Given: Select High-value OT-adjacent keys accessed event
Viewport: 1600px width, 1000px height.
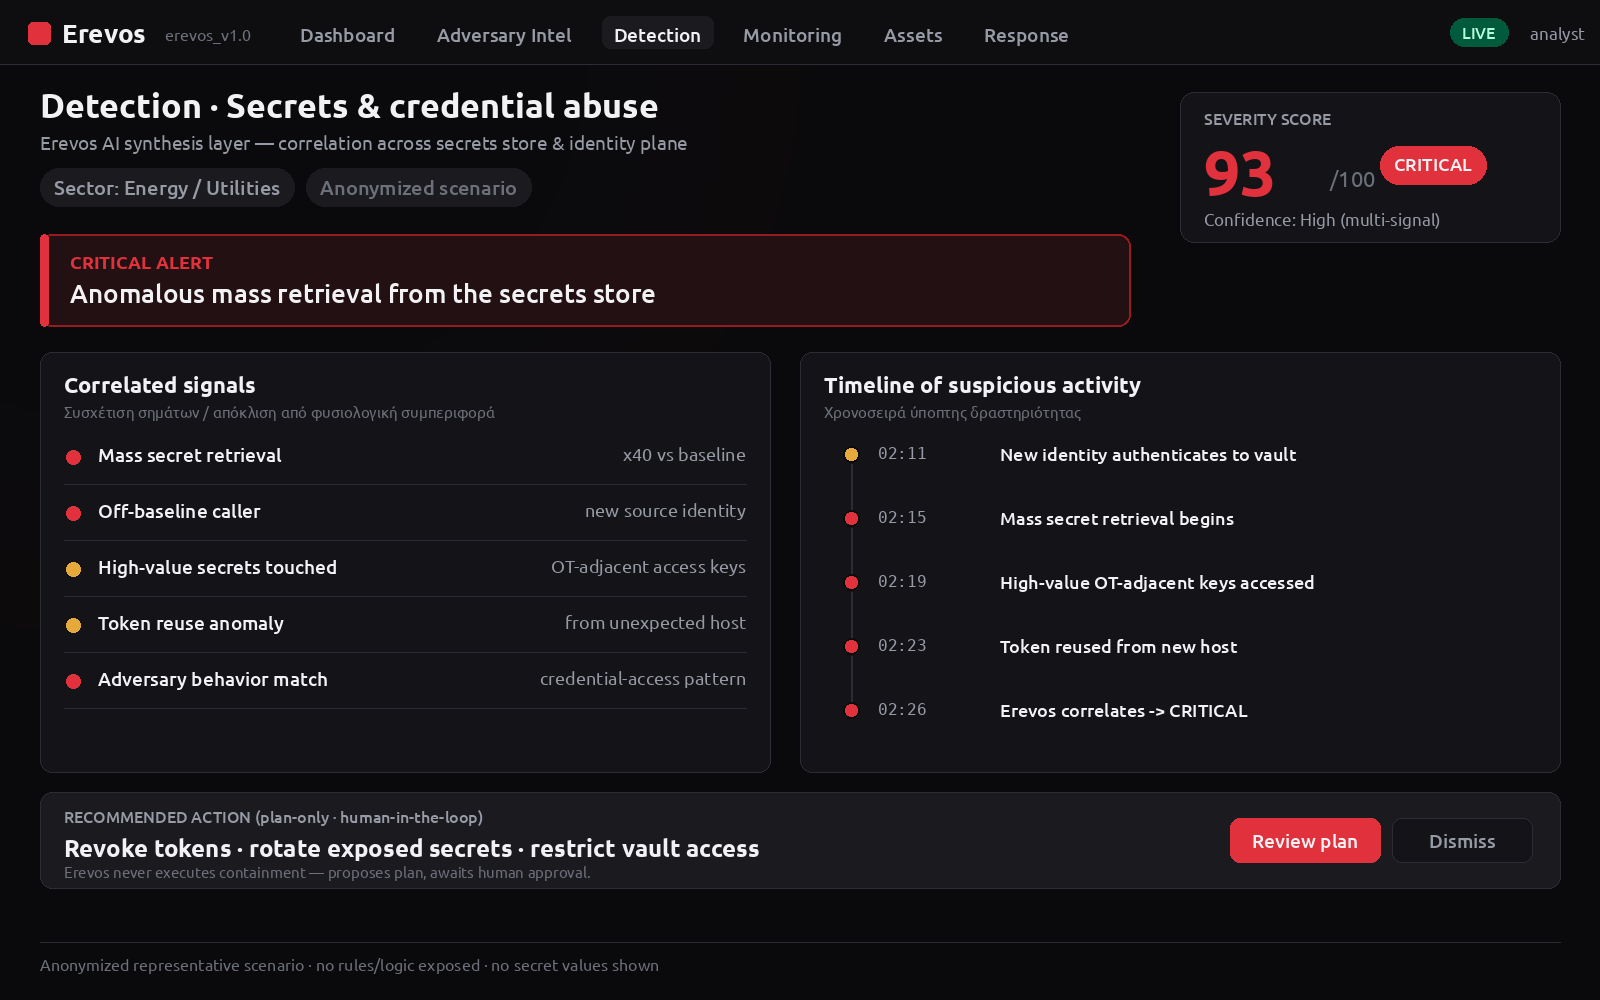Looking at the screenshot, I should pyautogui.click(x=1157, y=583).
